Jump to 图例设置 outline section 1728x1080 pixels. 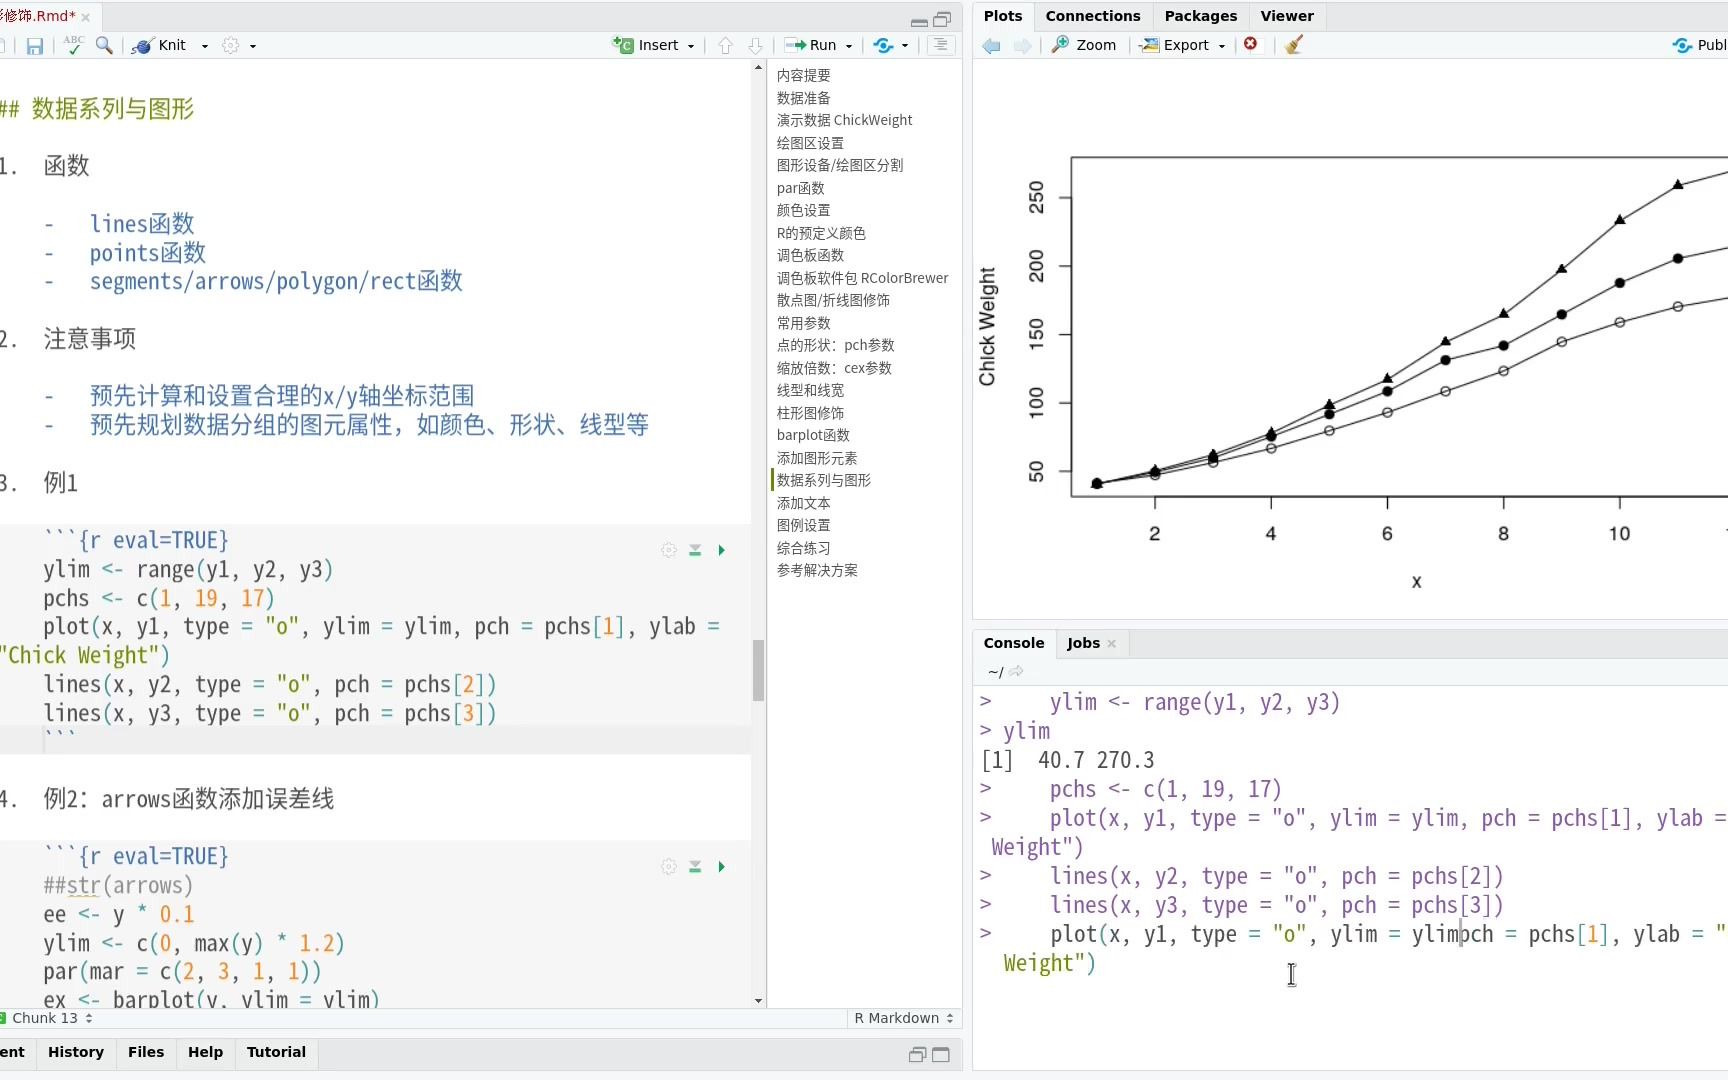[x=803, y=525]
